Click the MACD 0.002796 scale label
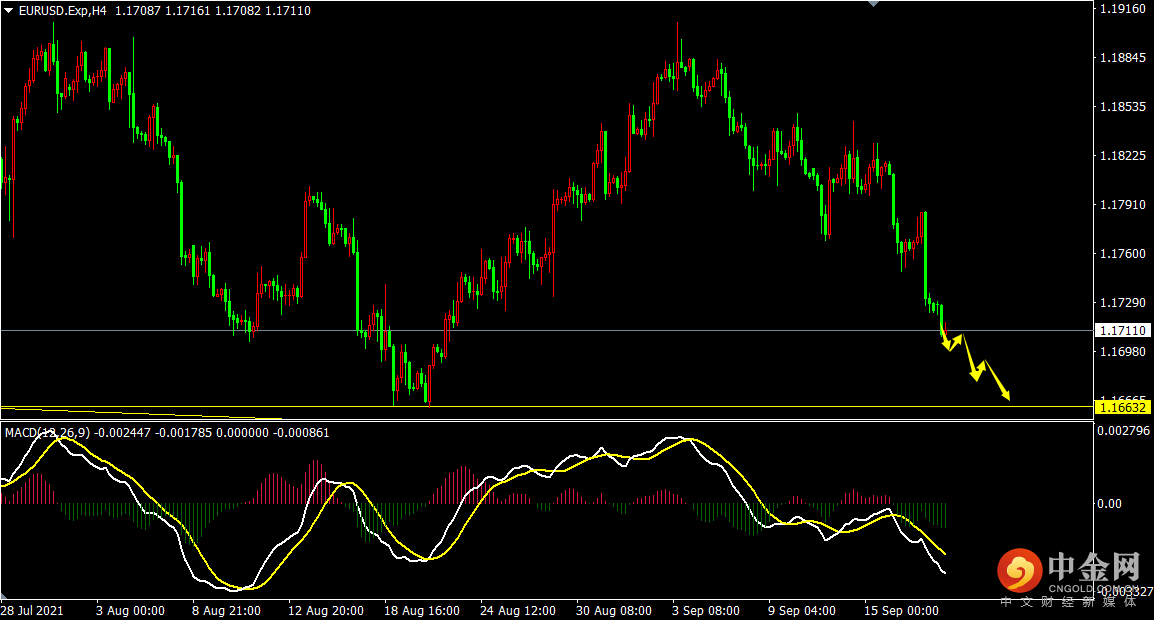The width and height of the screenshot is (1154, 620). click(x=1123, y=430)
